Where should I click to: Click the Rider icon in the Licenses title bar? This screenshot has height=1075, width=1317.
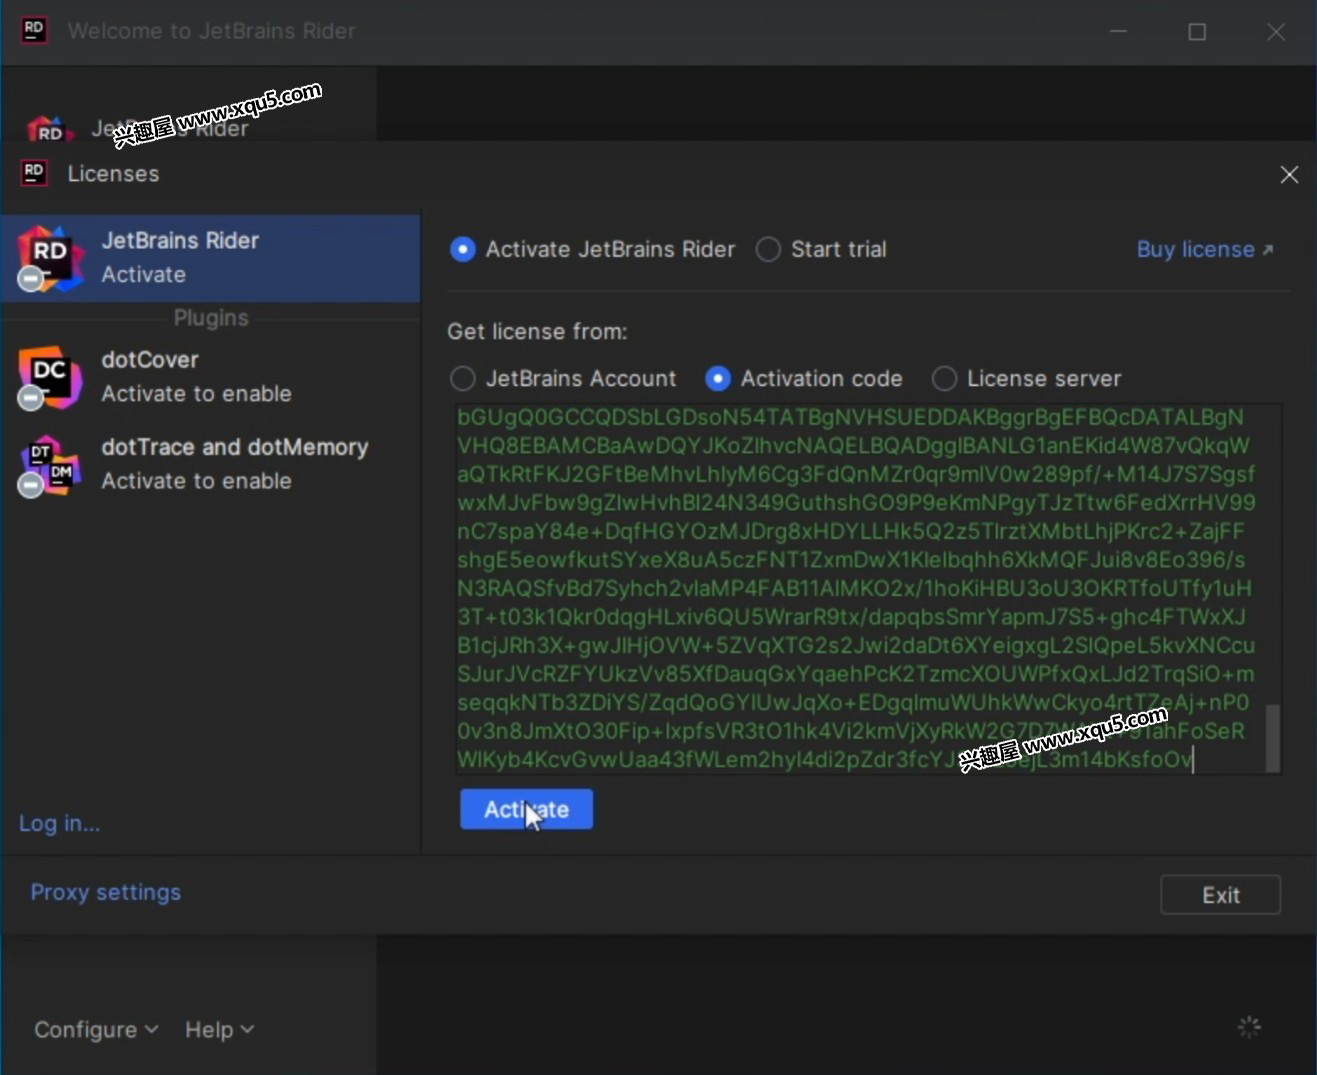[x=34, y=173]
